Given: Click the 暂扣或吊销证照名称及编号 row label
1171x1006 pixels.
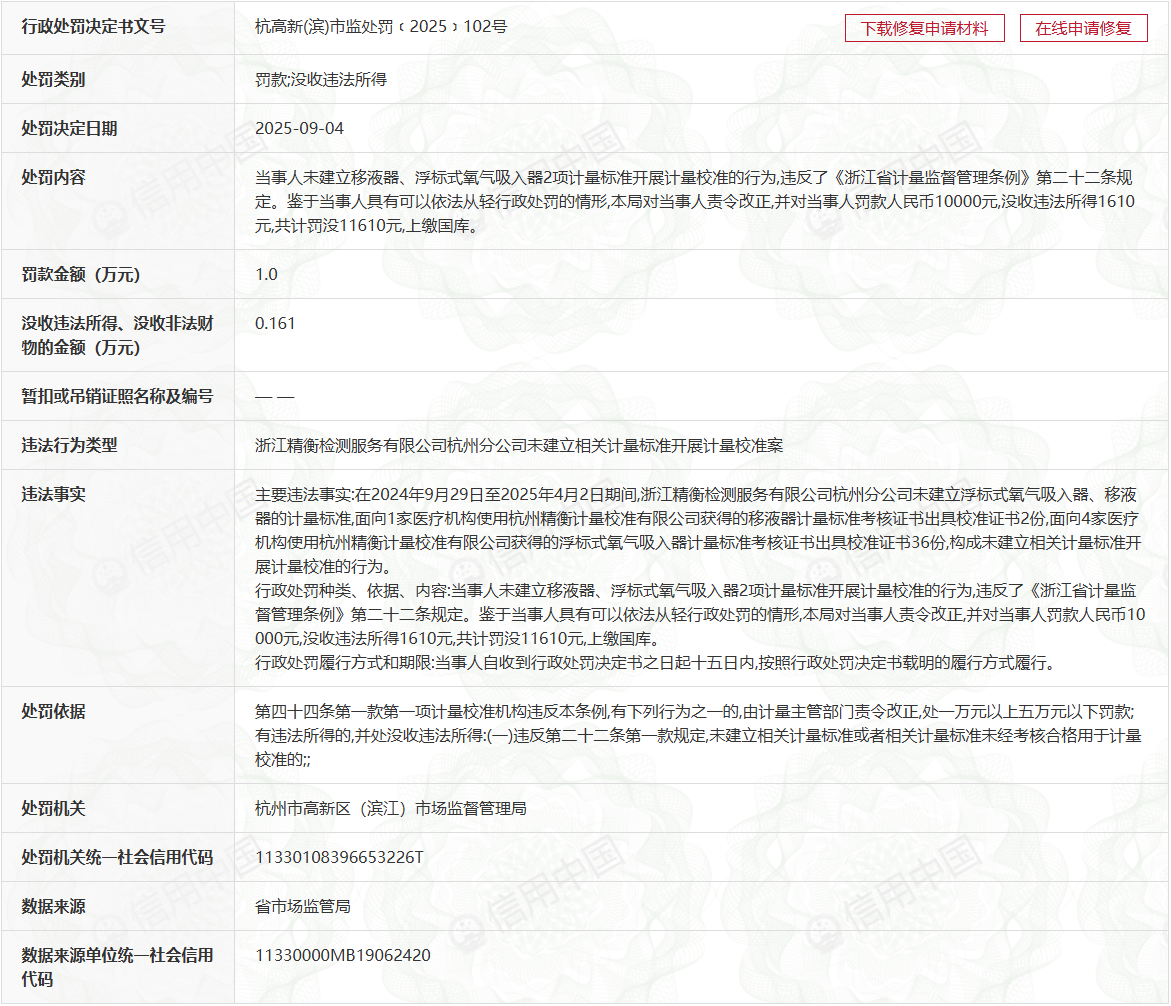Looking at the screenshot, I should (x=118, y=396).
